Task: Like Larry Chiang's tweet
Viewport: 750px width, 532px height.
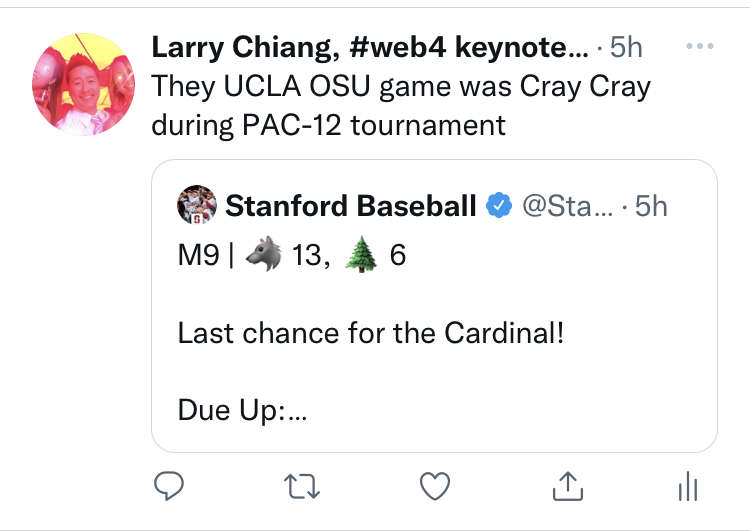Action: [433, 486]
